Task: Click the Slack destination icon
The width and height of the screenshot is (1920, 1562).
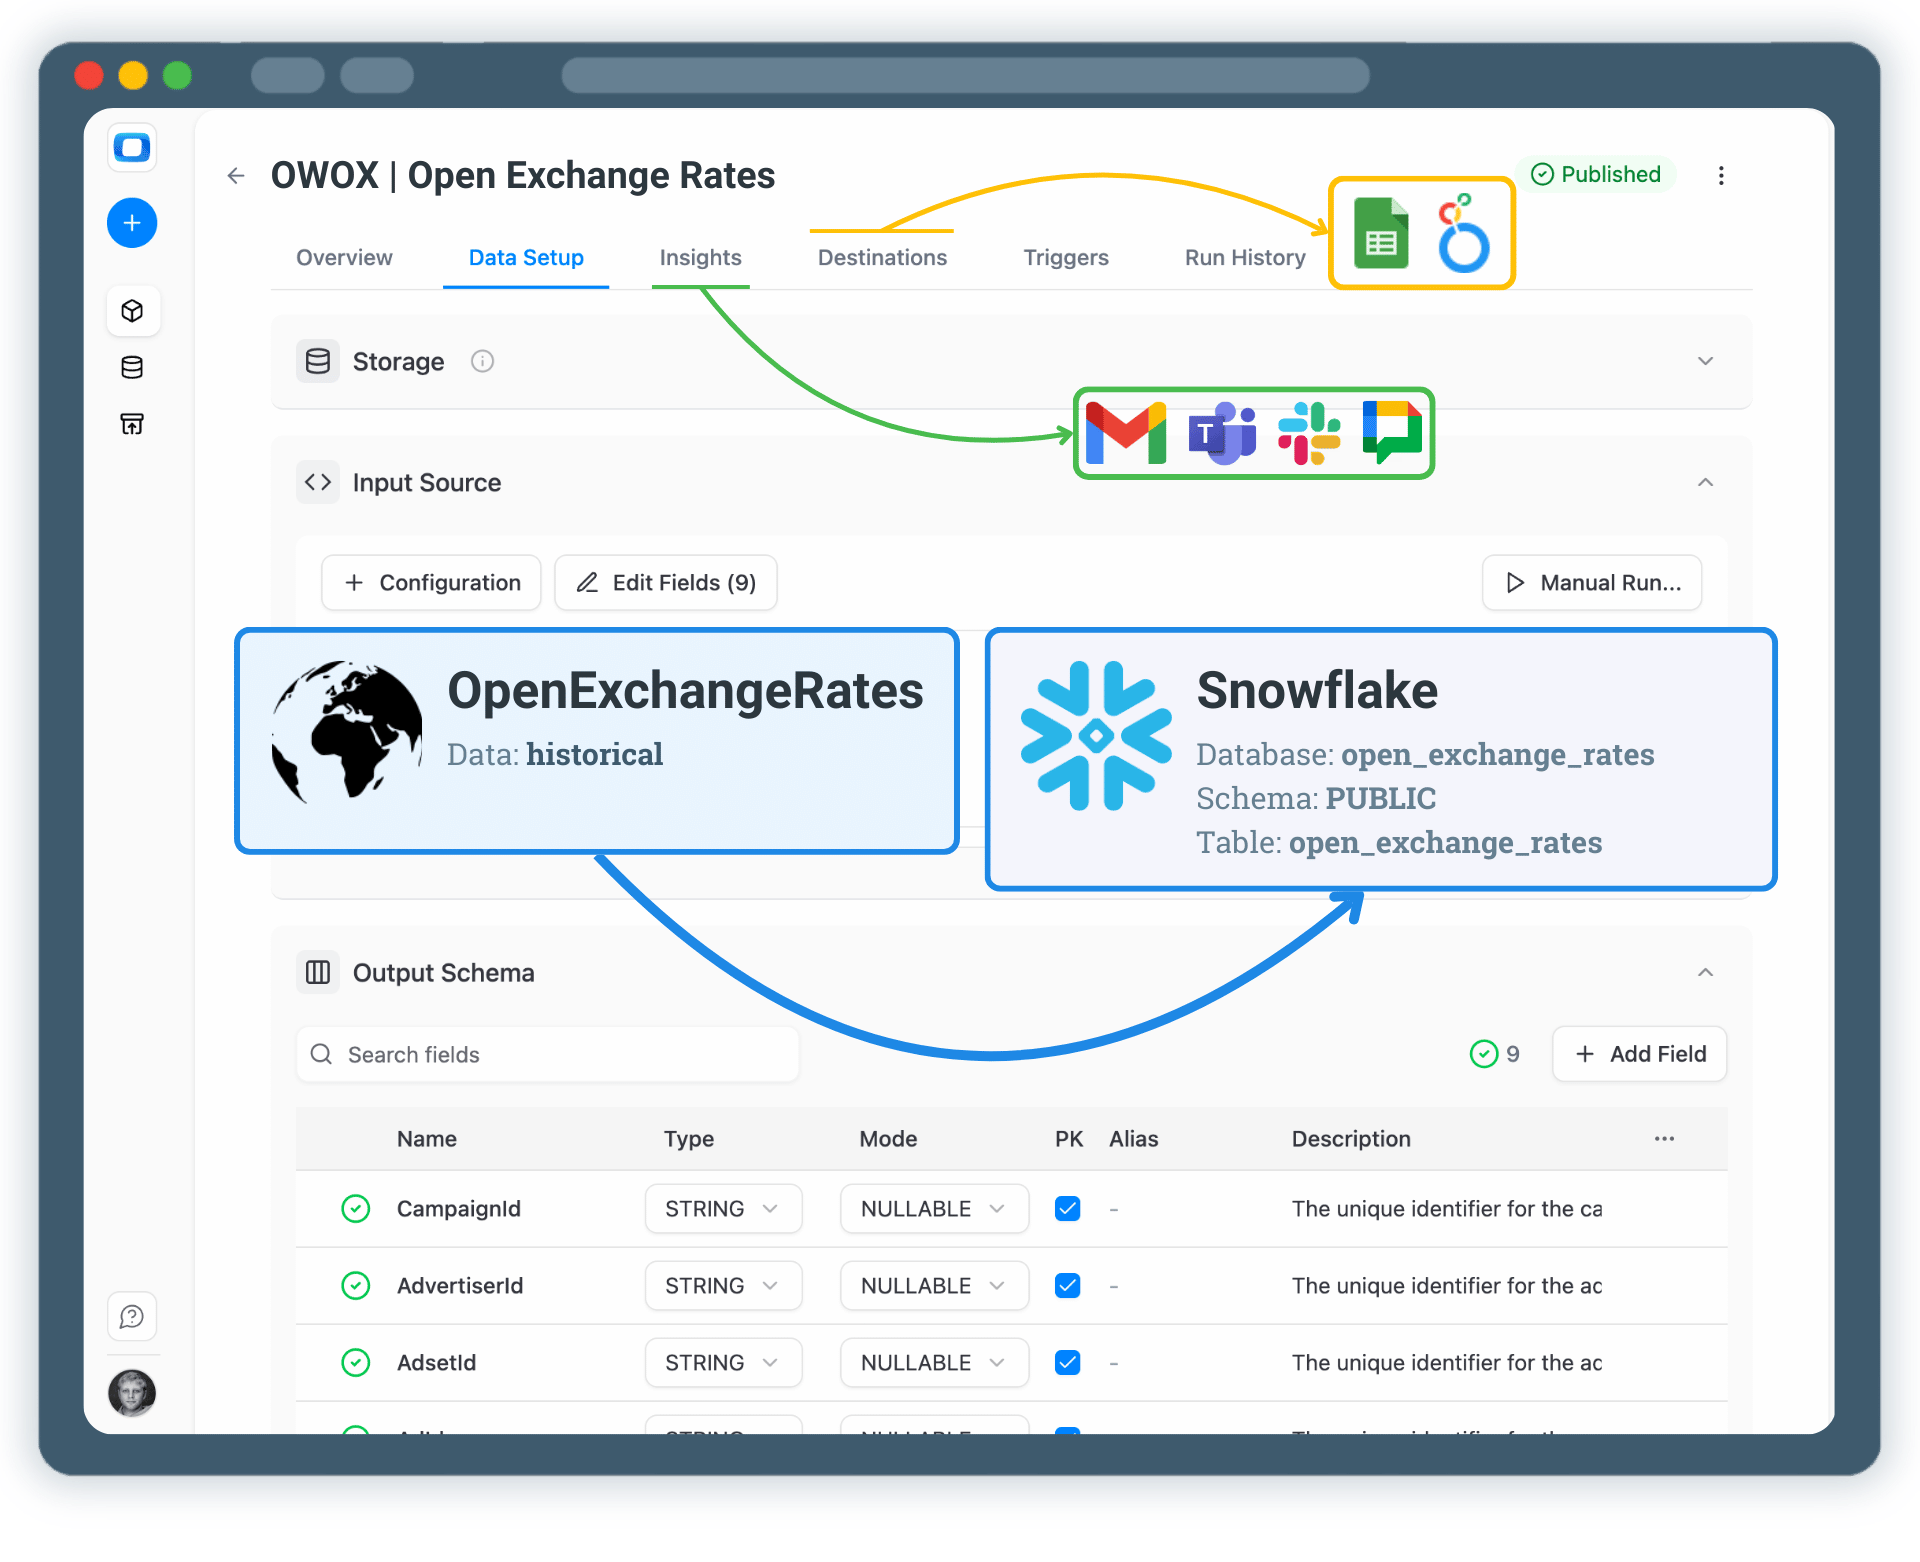Action: coord(1309,433)
